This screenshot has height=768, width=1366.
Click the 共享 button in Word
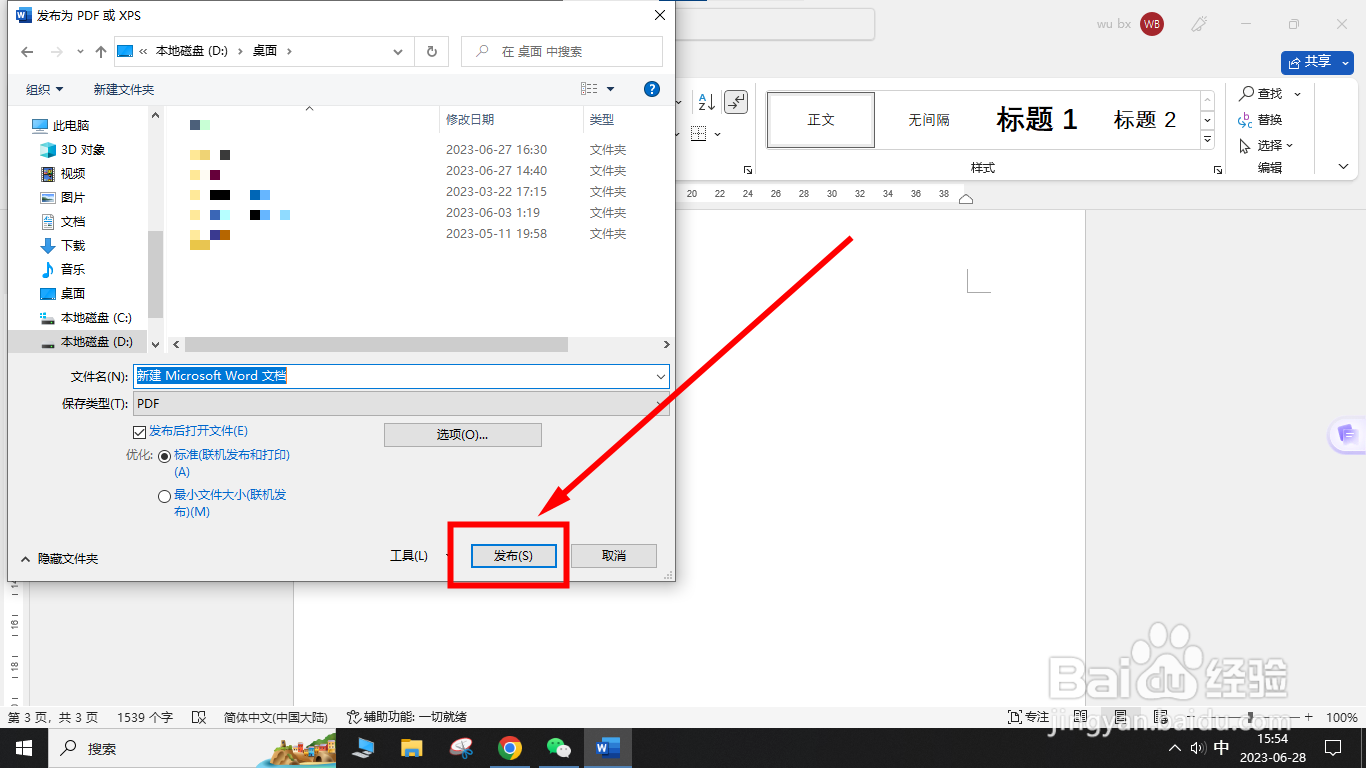(x=1308, y=62)
